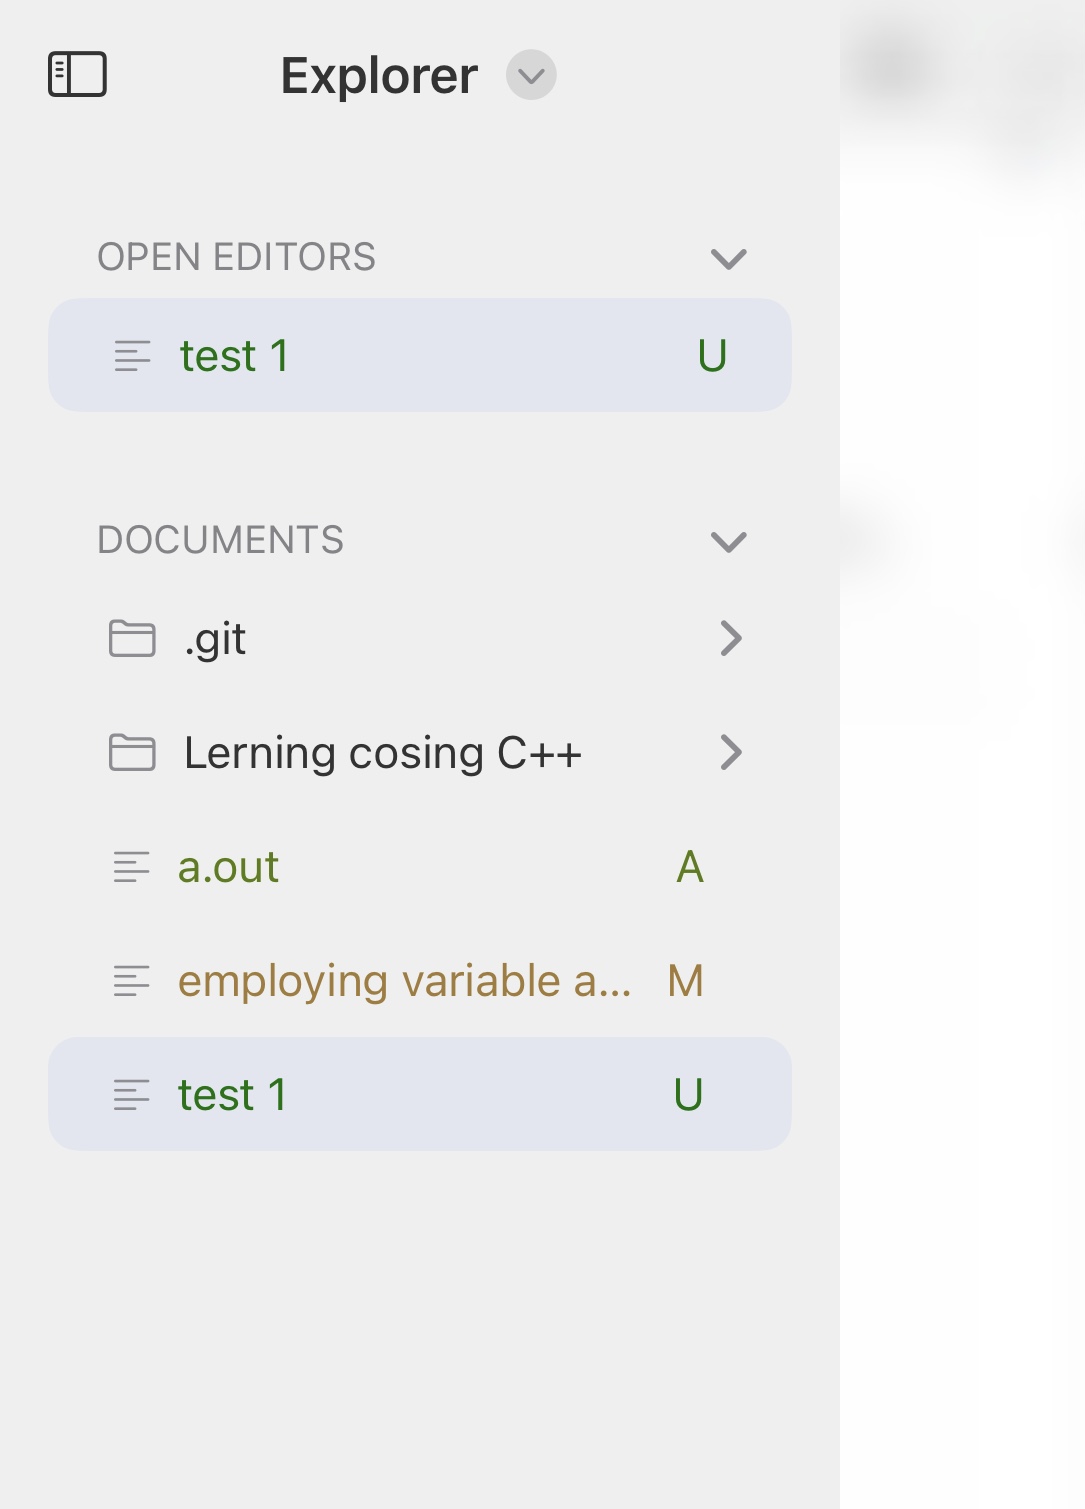This screenshot has height=1509, width=1085.
Task: Open the a.out file
Action: tap(228, 867)
